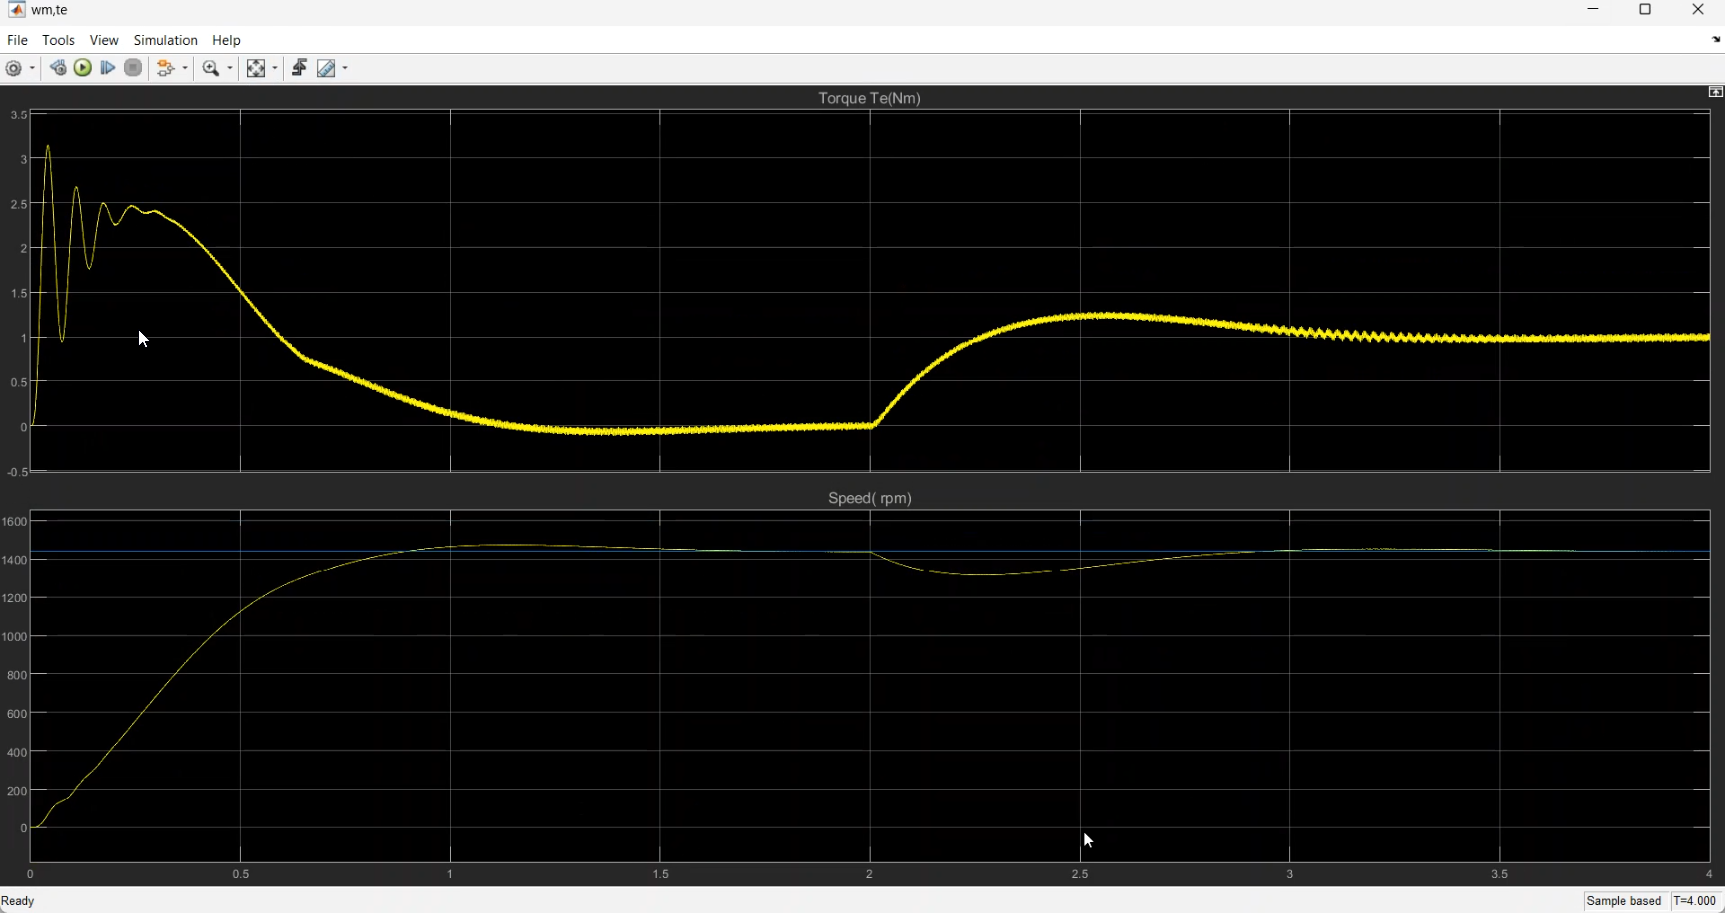Click the 'Sample based' status bar label

pos(1624,901)
